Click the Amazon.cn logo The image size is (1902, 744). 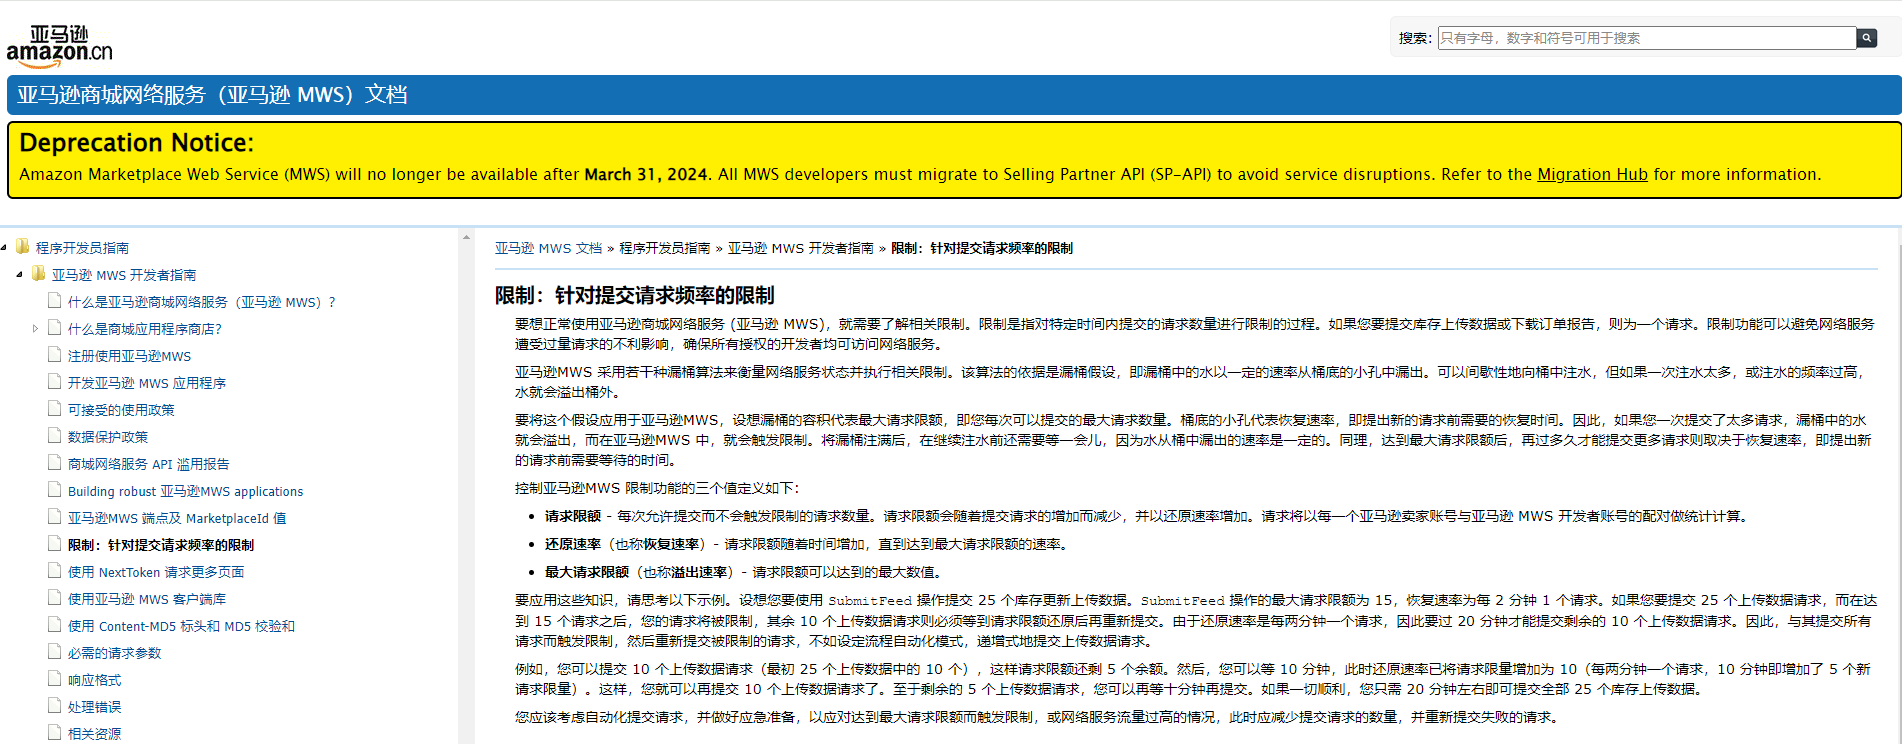point(59,47)
